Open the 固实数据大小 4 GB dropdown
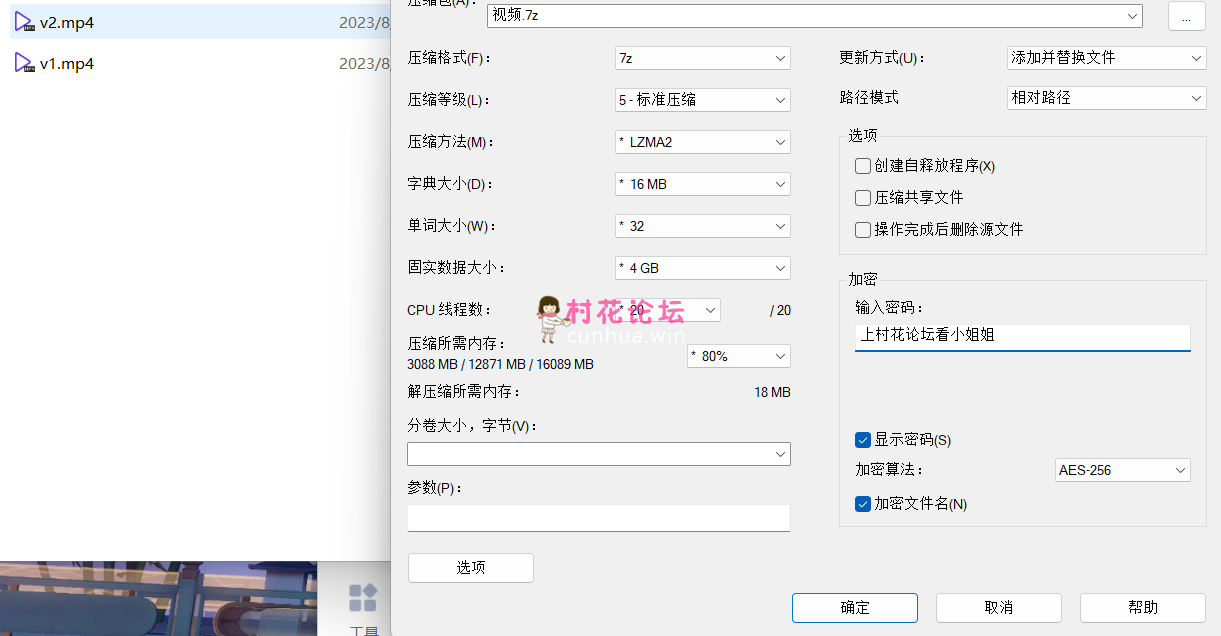 click(703, 268)
